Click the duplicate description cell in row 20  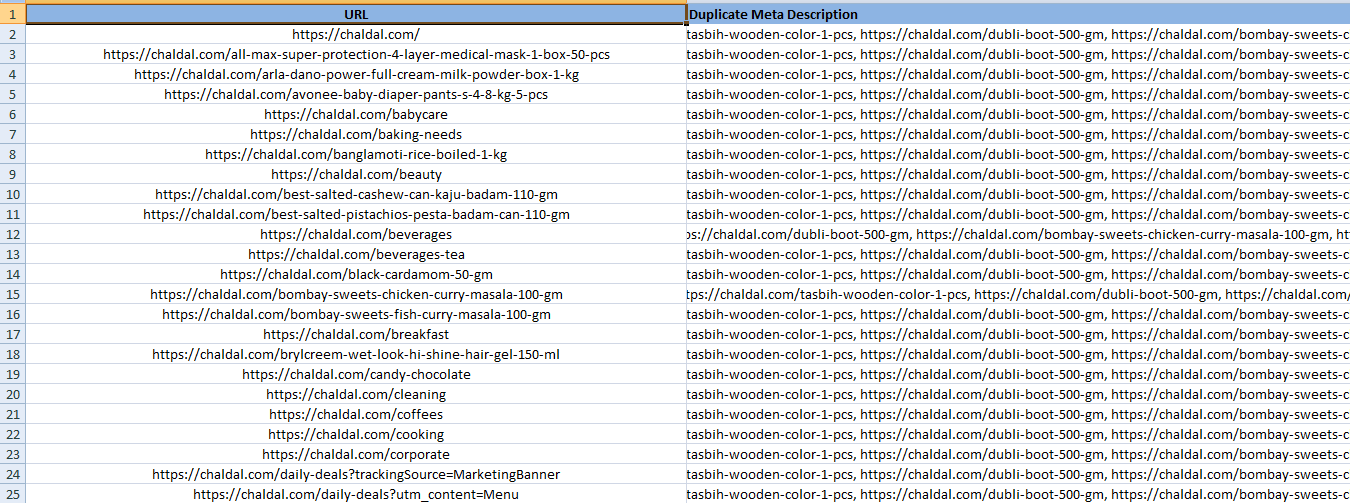pos(1018,394)
